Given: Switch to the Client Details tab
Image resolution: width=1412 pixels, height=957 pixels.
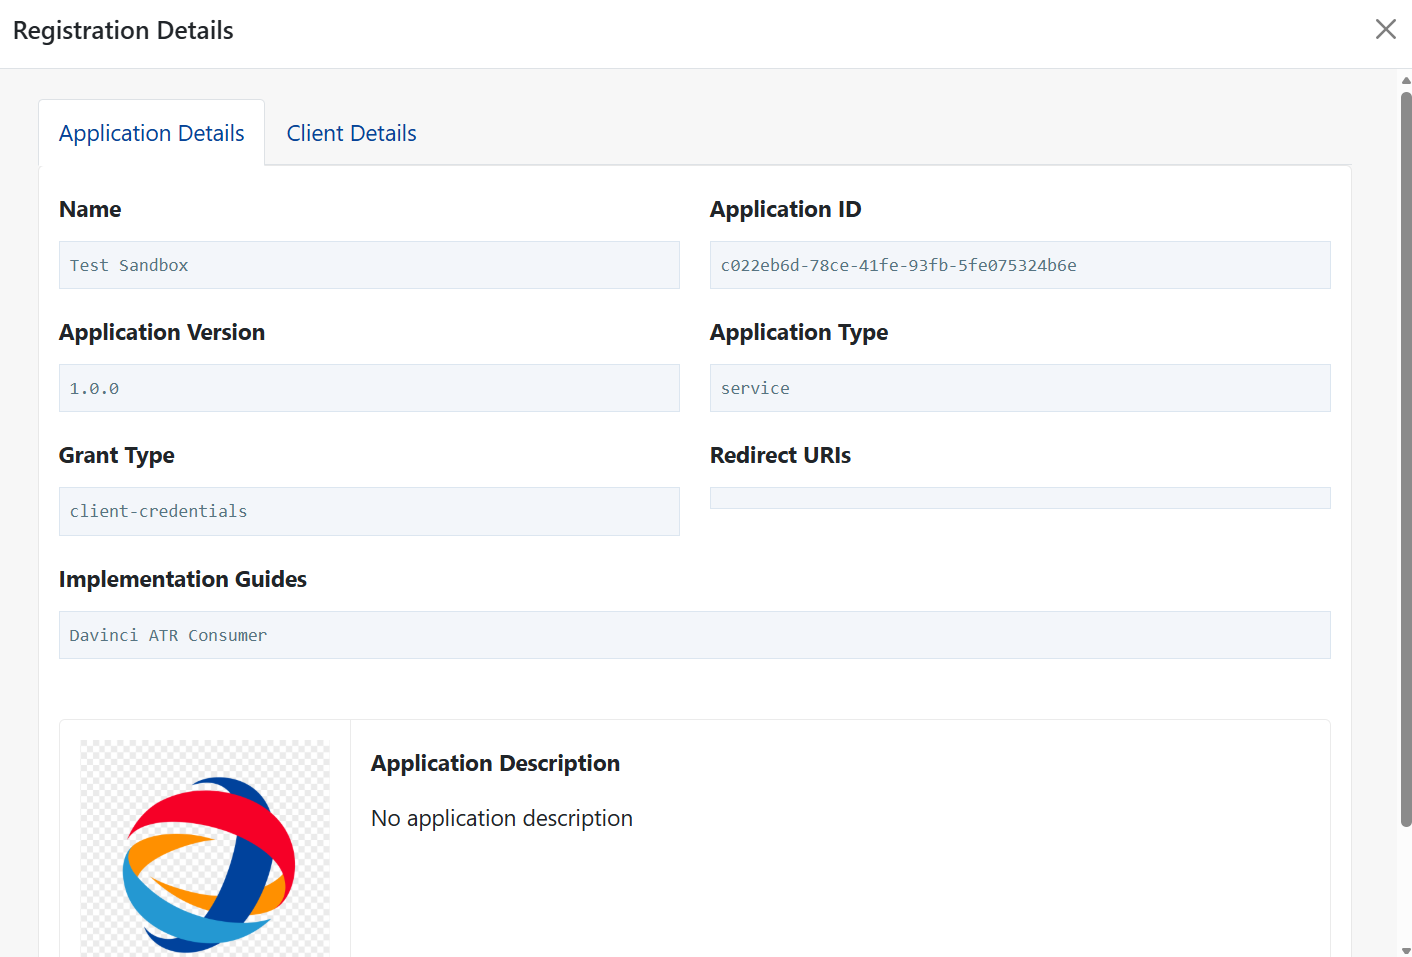Looking at the screenshot, I should (351, 133).
